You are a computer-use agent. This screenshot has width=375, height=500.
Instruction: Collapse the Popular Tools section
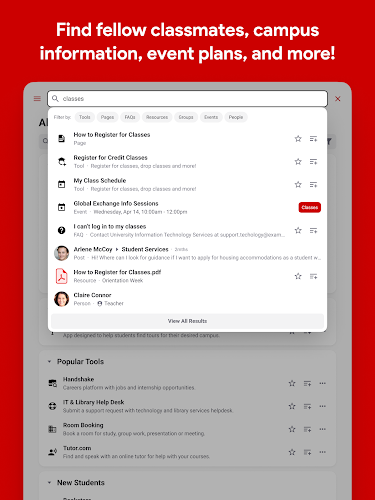click(49, 362)
